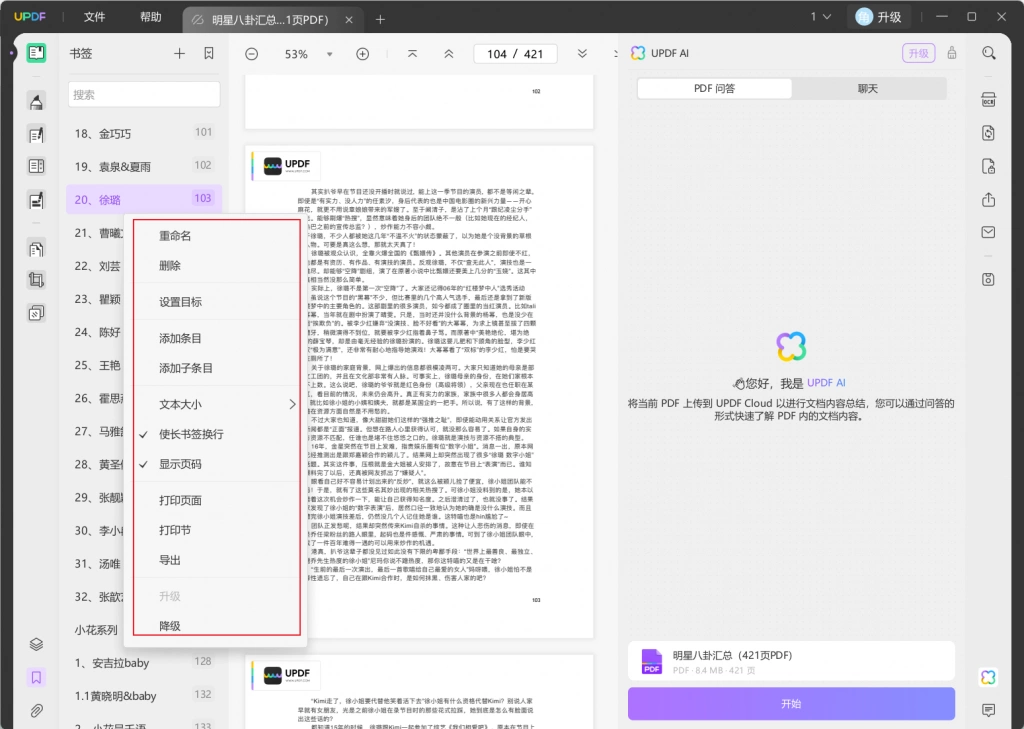
Task: Choose 重命名 from context menu
Action: pyautogui.click(x=175, y=236)
